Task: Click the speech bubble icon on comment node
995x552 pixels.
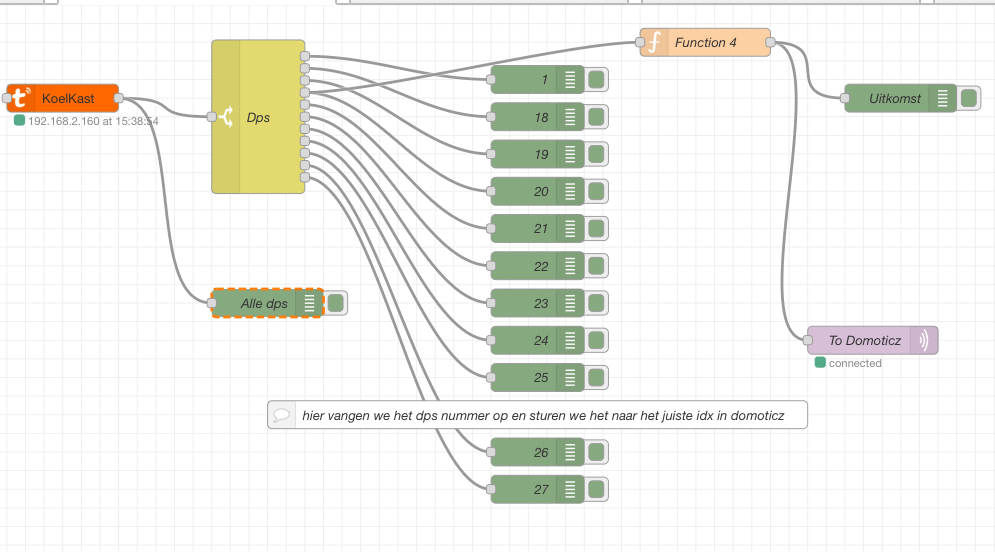Action: coord(282,415)
